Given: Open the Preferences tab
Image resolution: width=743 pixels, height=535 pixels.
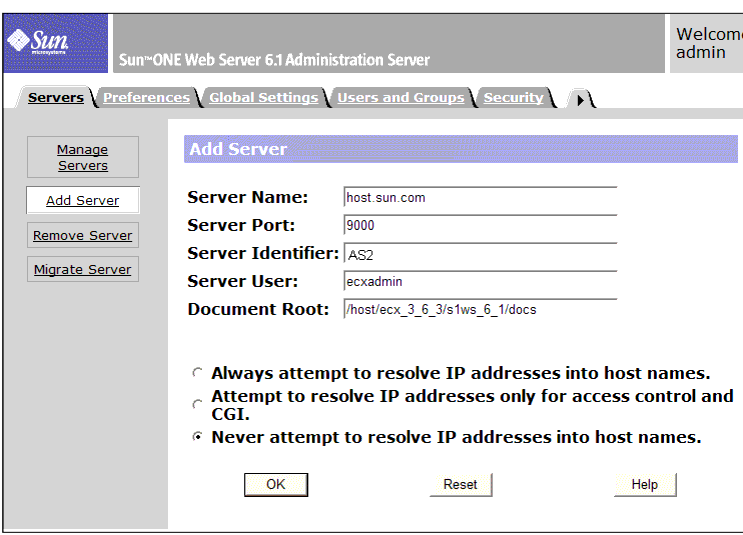Looking at the screenshot, I should [146, 98].
